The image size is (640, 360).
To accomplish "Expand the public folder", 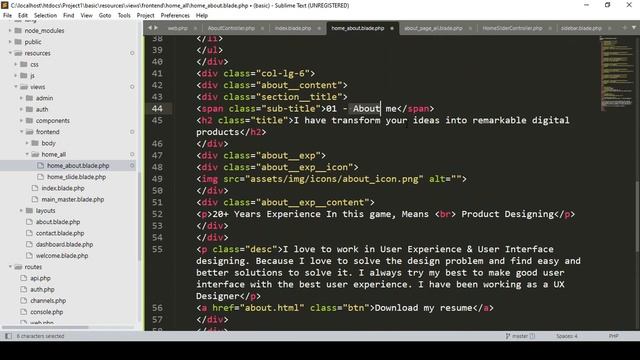I will [10, 42].
